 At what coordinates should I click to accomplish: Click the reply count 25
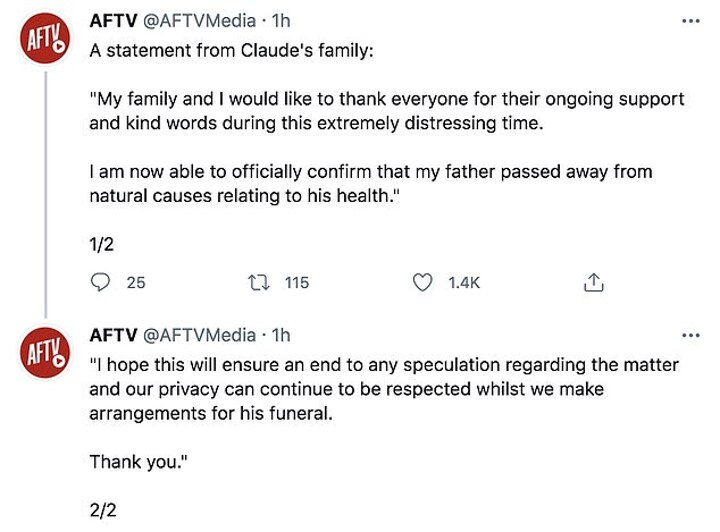(135, 283)
